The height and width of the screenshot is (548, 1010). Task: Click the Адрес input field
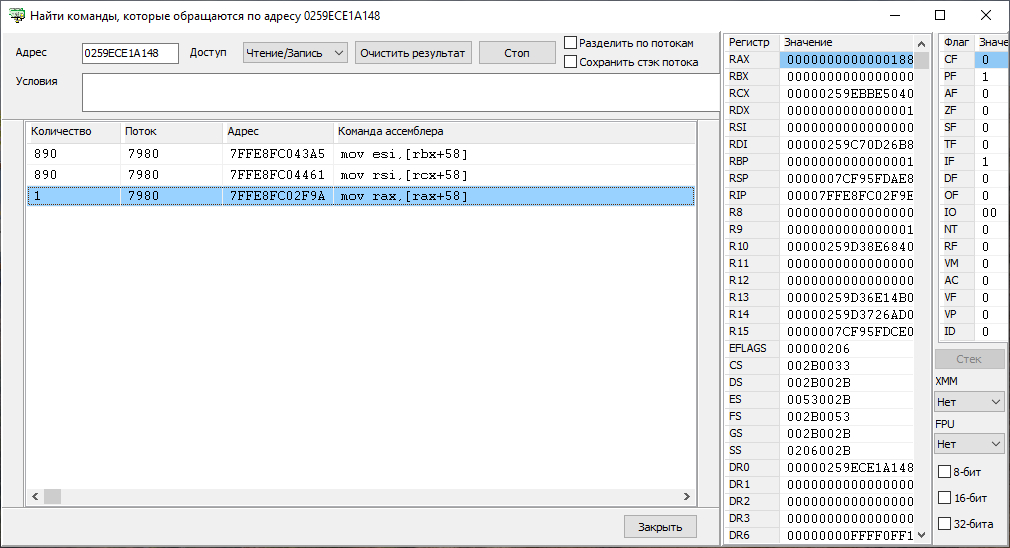(130, 53)
